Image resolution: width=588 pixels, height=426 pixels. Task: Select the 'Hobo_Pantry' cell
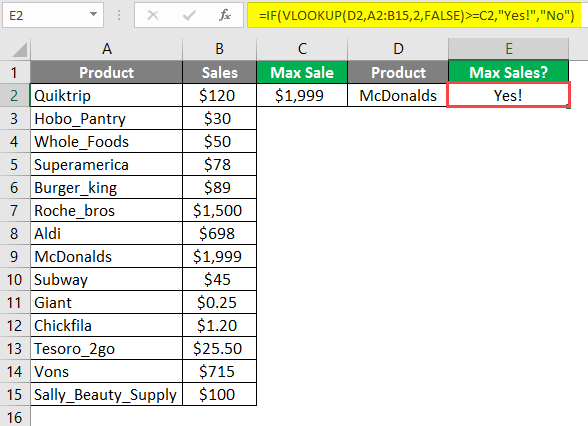click(106, 118)
